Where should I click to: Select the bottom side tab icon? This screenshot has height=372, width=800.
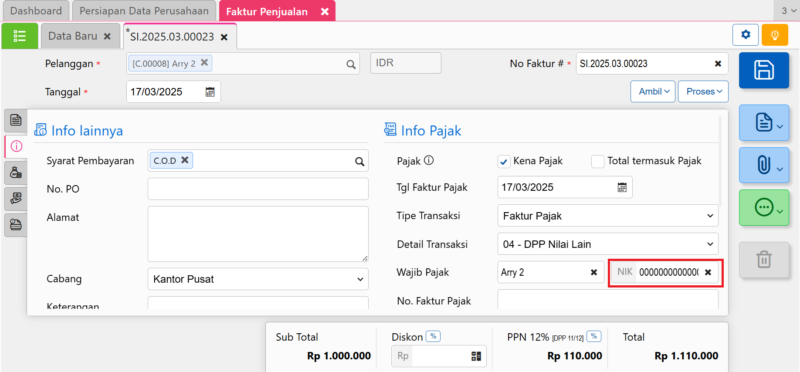16,225
